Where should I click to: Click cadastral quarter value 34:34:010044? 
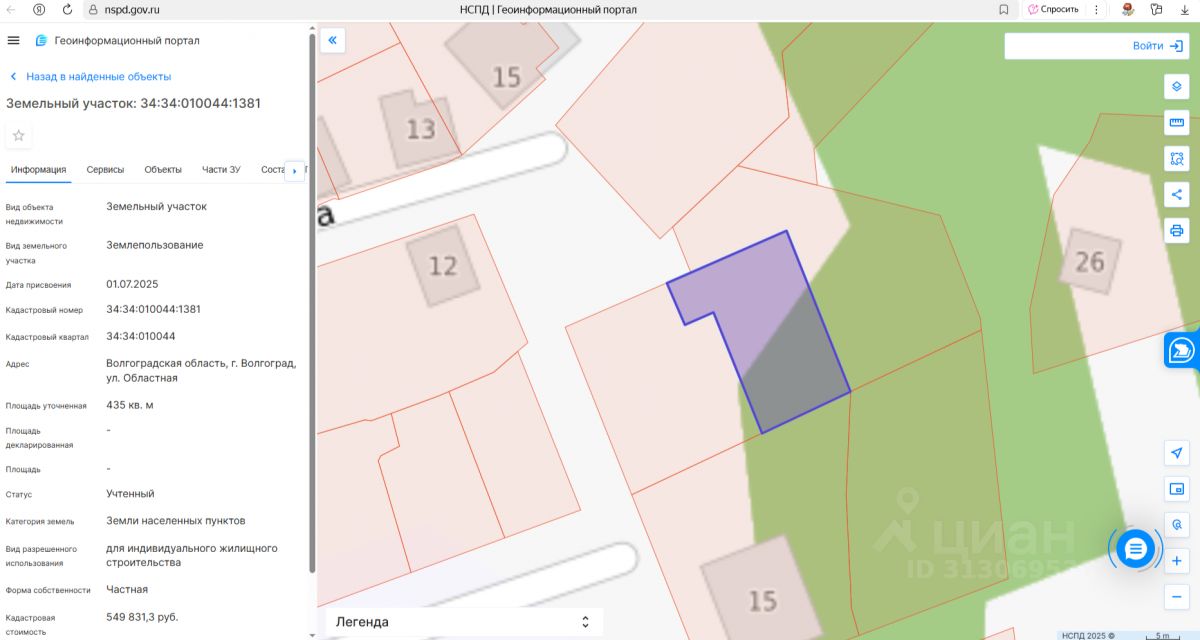click(141, 336)
